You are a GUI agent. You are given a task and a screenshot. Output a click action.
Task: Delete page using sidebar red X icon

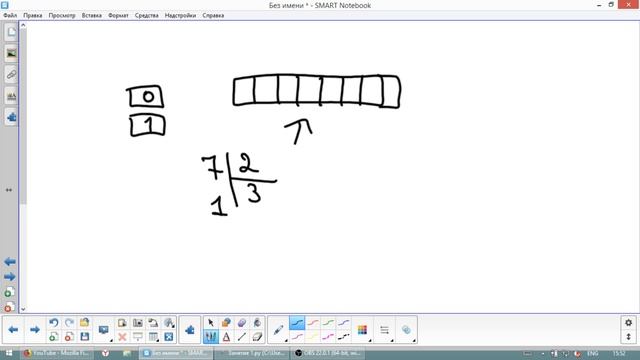coord(9,307)
